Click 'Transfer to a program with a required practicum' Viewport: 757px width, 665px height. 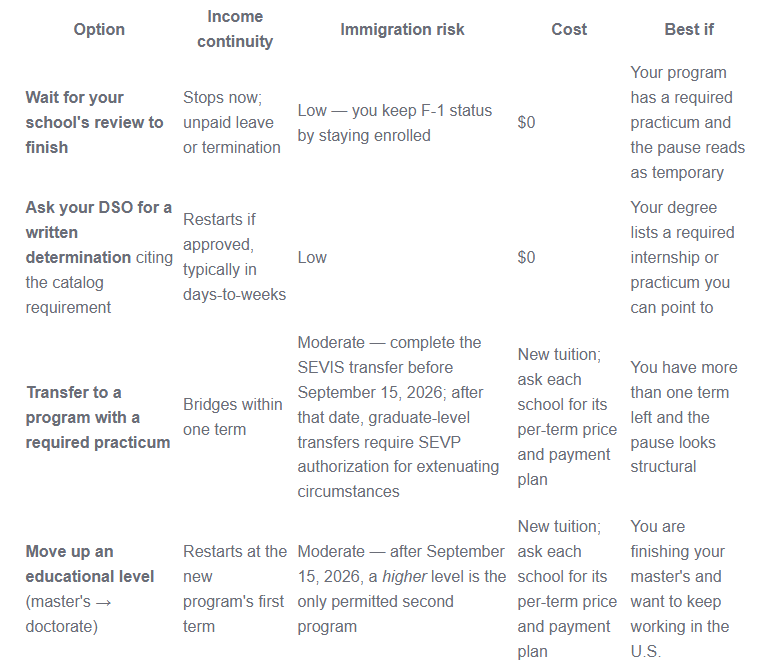98,417
